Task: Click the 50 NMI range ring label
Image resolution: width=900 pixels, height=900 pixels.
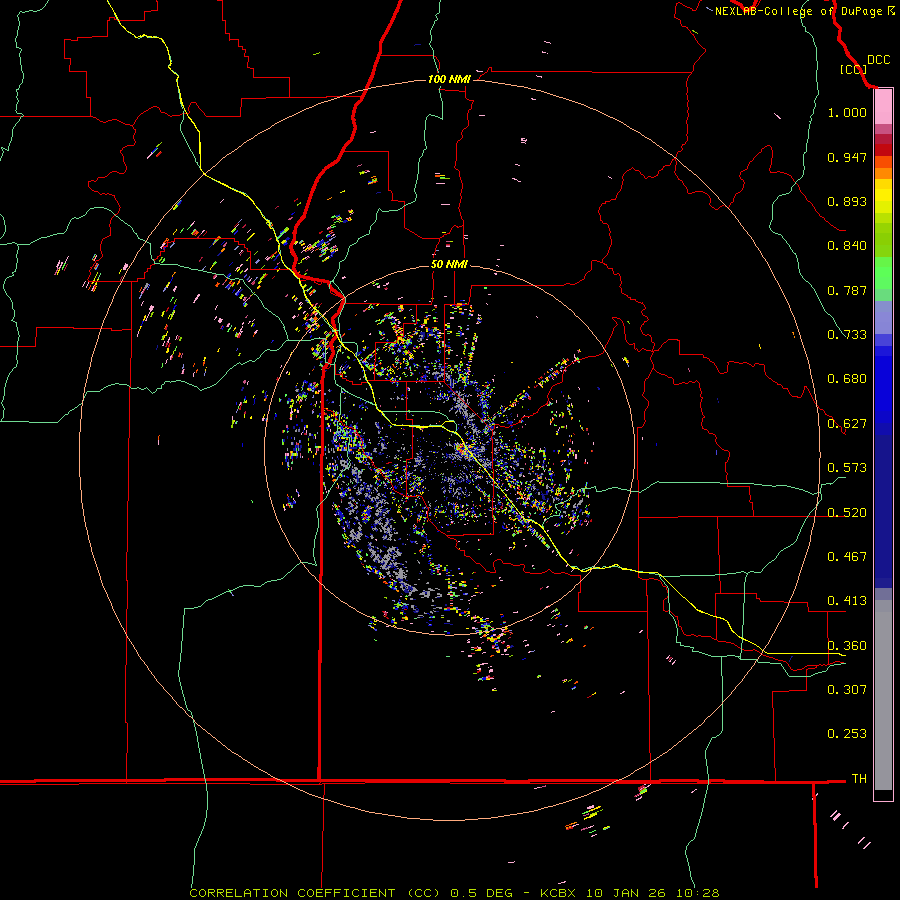Action: 449,264
